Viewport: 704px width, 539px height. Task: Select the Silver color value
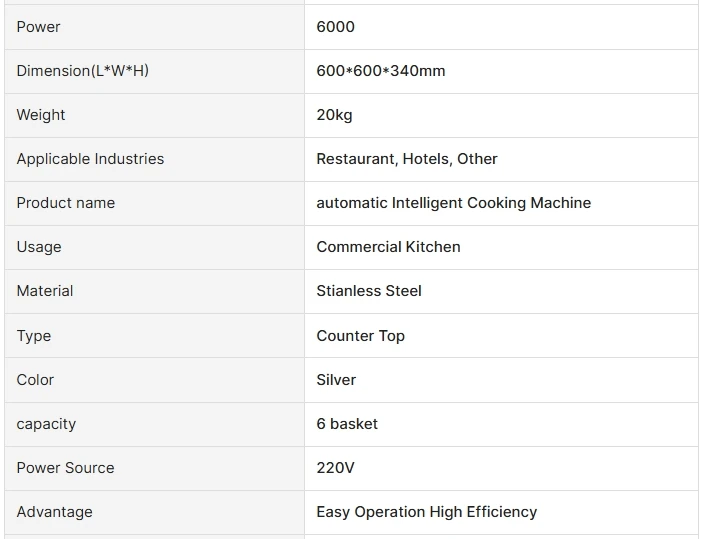336,380
